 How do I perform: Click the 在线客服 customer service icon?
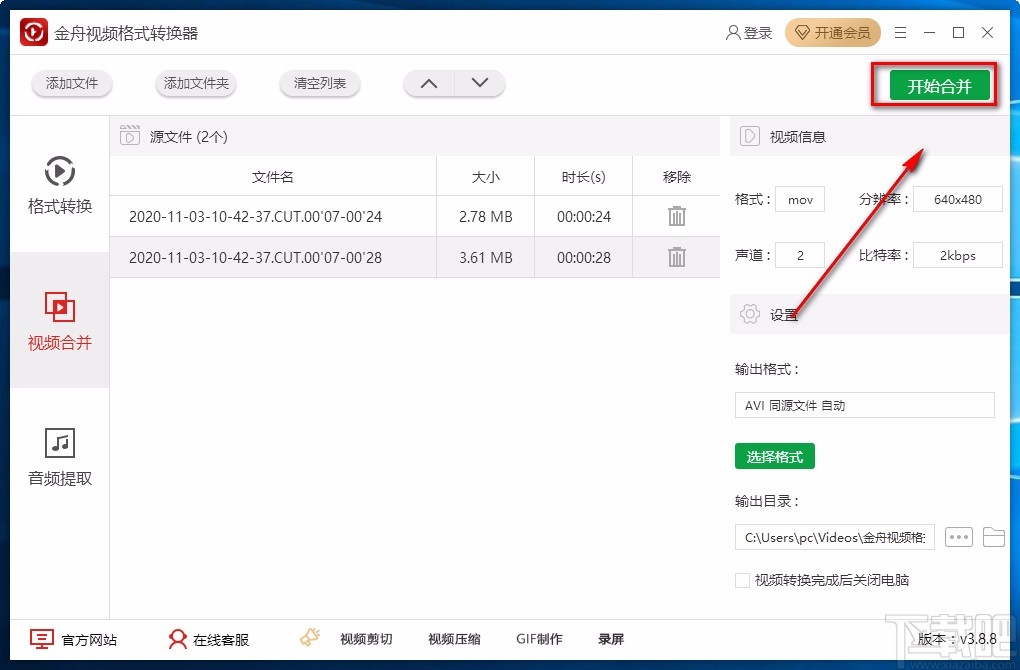pyautogui.click(x=177, y=639)
